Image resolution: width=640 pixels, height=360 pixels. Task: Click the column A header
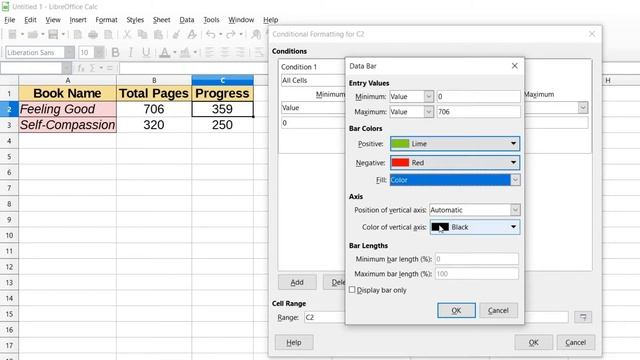67,80
